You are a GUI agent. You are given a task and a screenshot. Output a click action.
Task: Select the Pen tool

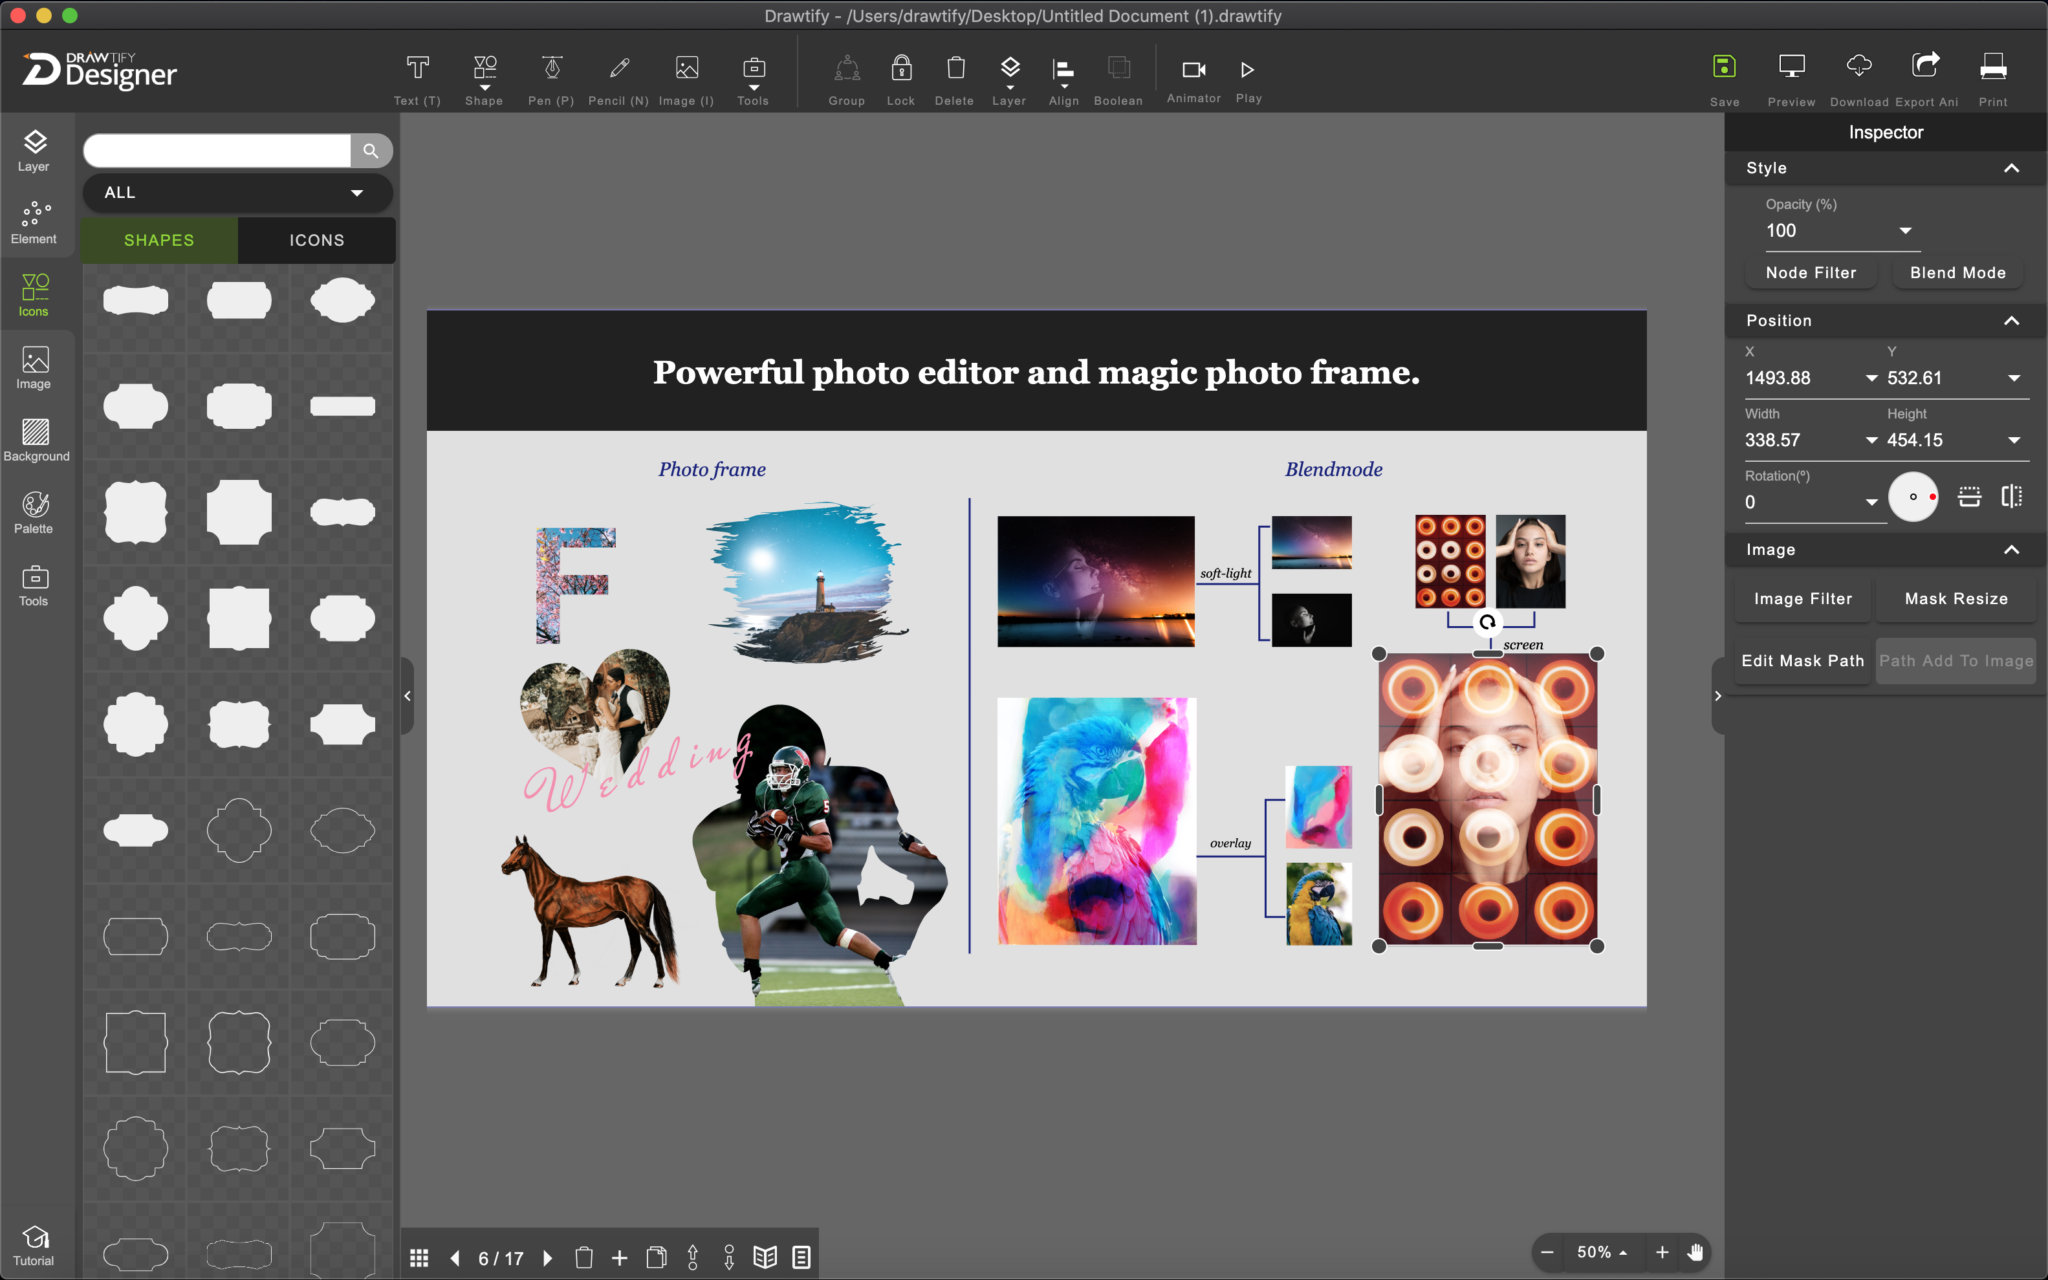click(551, 80)
